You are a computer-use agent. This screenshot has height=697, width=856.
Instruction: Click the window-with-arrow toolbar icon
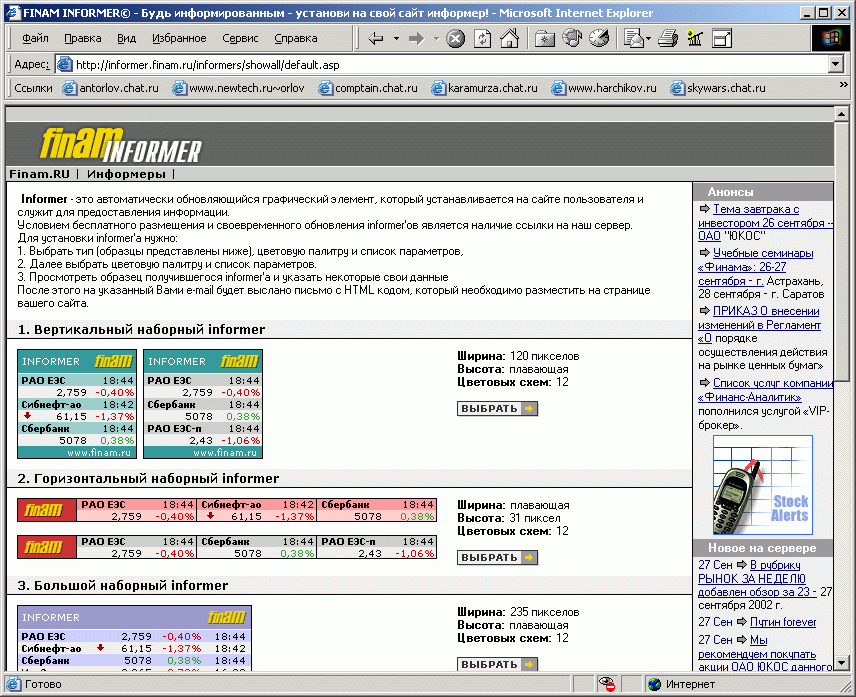click(722, 39)
